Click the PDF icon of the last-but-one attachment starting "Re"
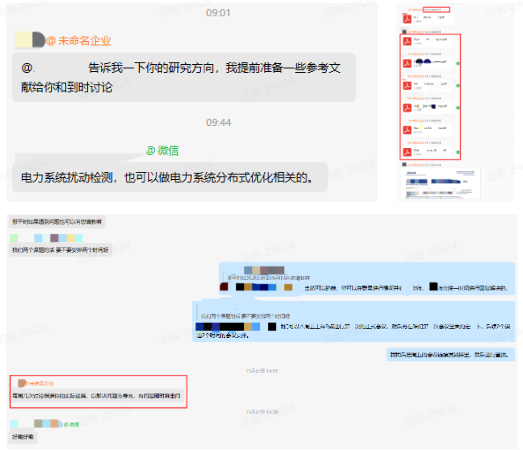This screenshot has height=450, width=523. coord(407,130)
